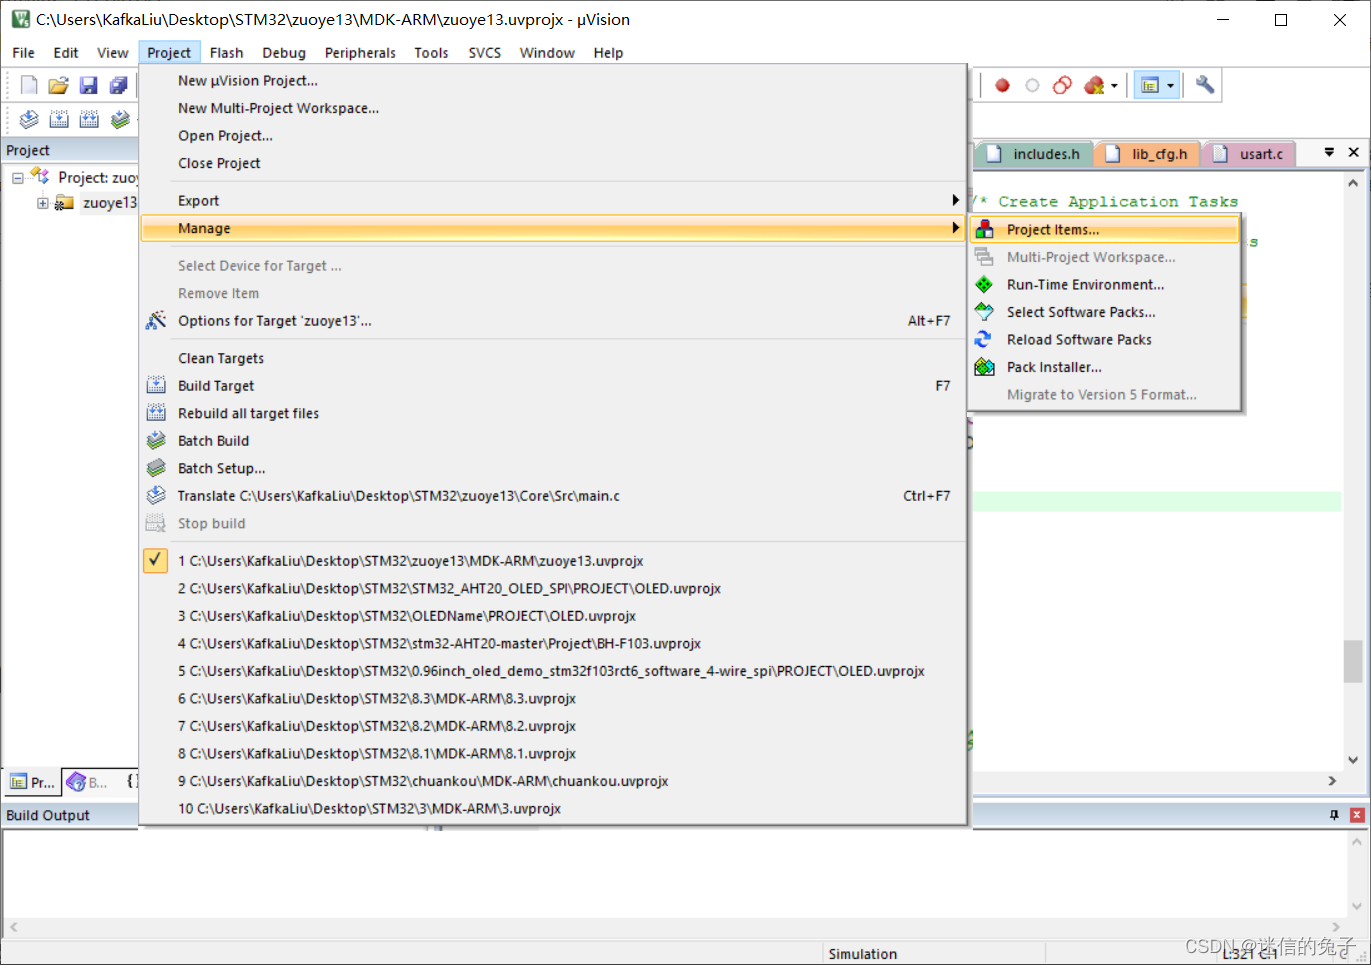Screen dimensions: 1371x965
Task: Expand the zuoye13 target folder node
Action: pyautogui.click(x=43, y=203)
